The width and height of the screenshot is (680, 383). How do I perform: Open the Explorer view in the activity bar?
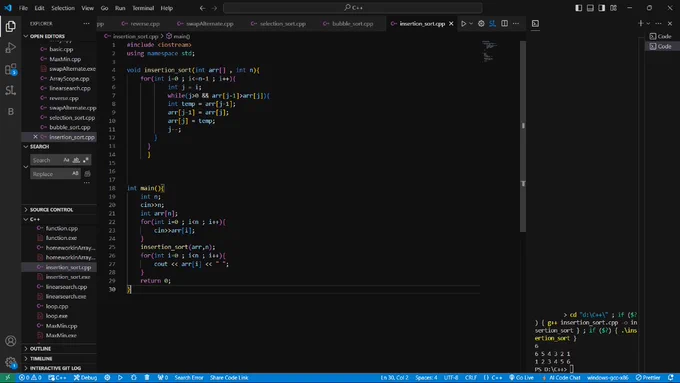coord(10,26)
